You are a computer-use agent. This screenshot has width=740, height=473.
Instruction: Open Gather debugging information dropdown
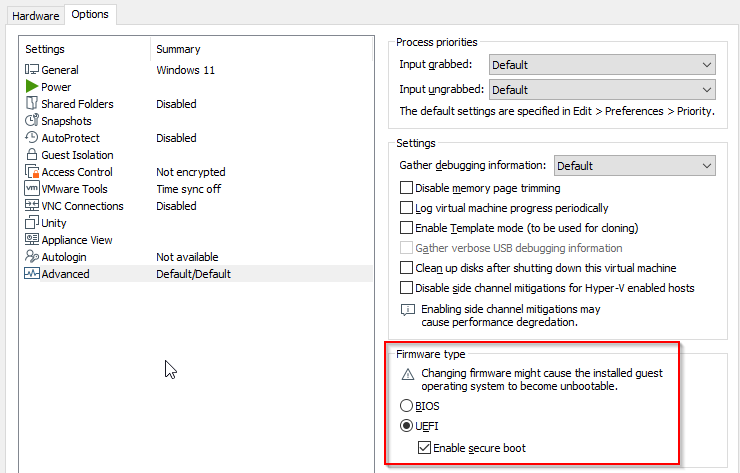[x=634, y=166]
